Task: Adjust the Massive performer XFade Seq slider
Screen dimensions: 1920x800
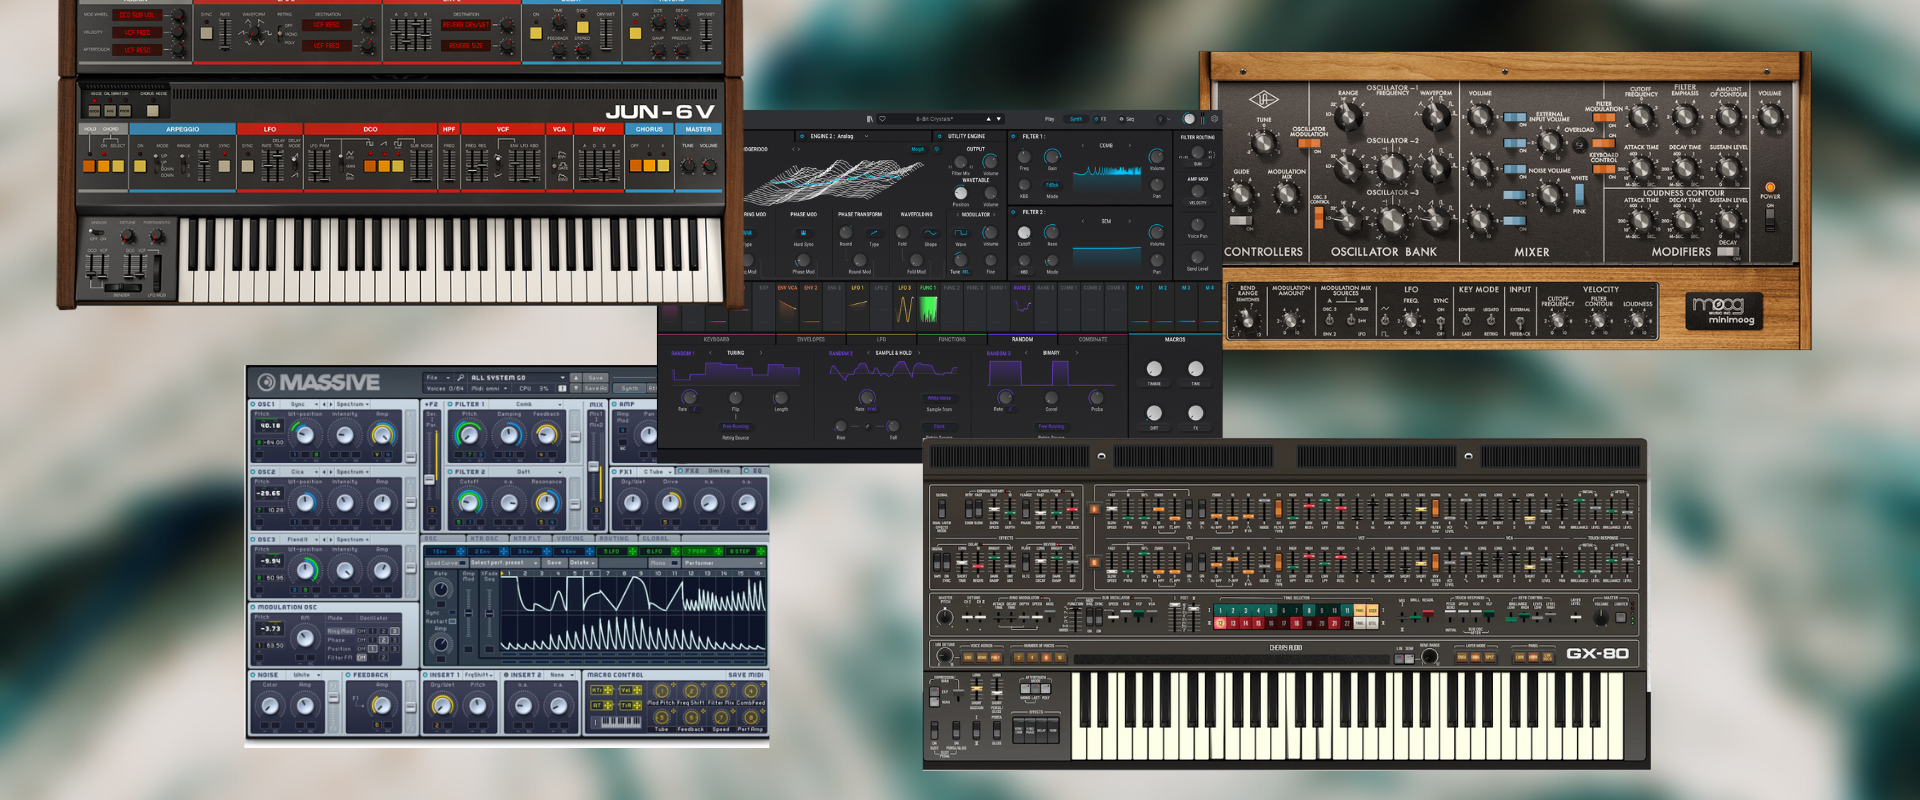Action: click(489, 613)
